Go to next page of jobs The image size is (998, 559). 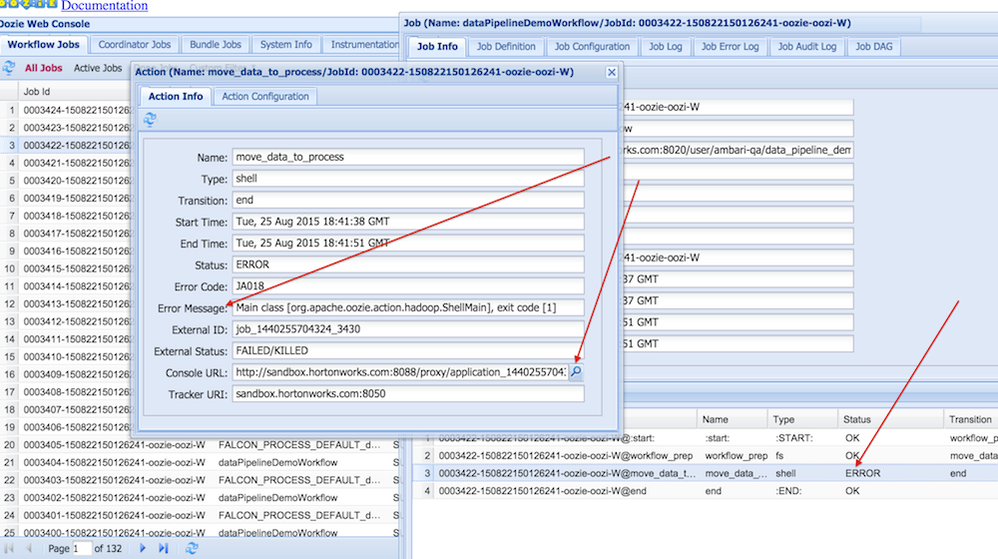pyautogui.click(x=143, y=548)
